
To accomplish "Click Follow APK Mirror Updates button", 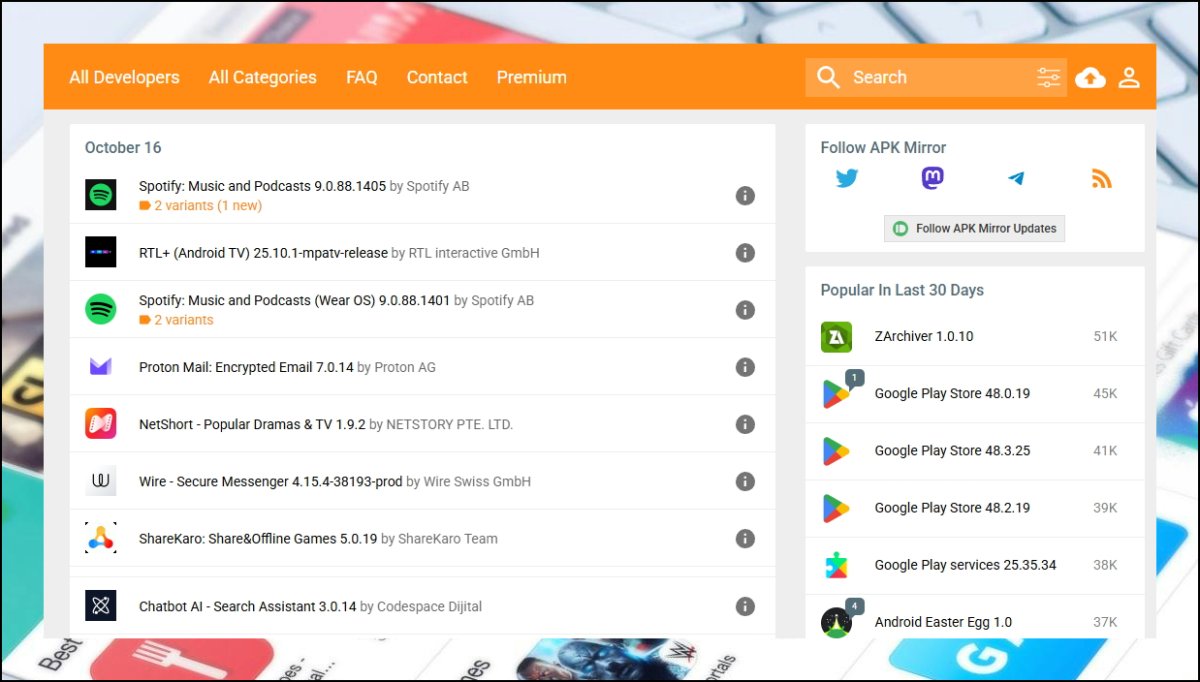I will [974, 228].
